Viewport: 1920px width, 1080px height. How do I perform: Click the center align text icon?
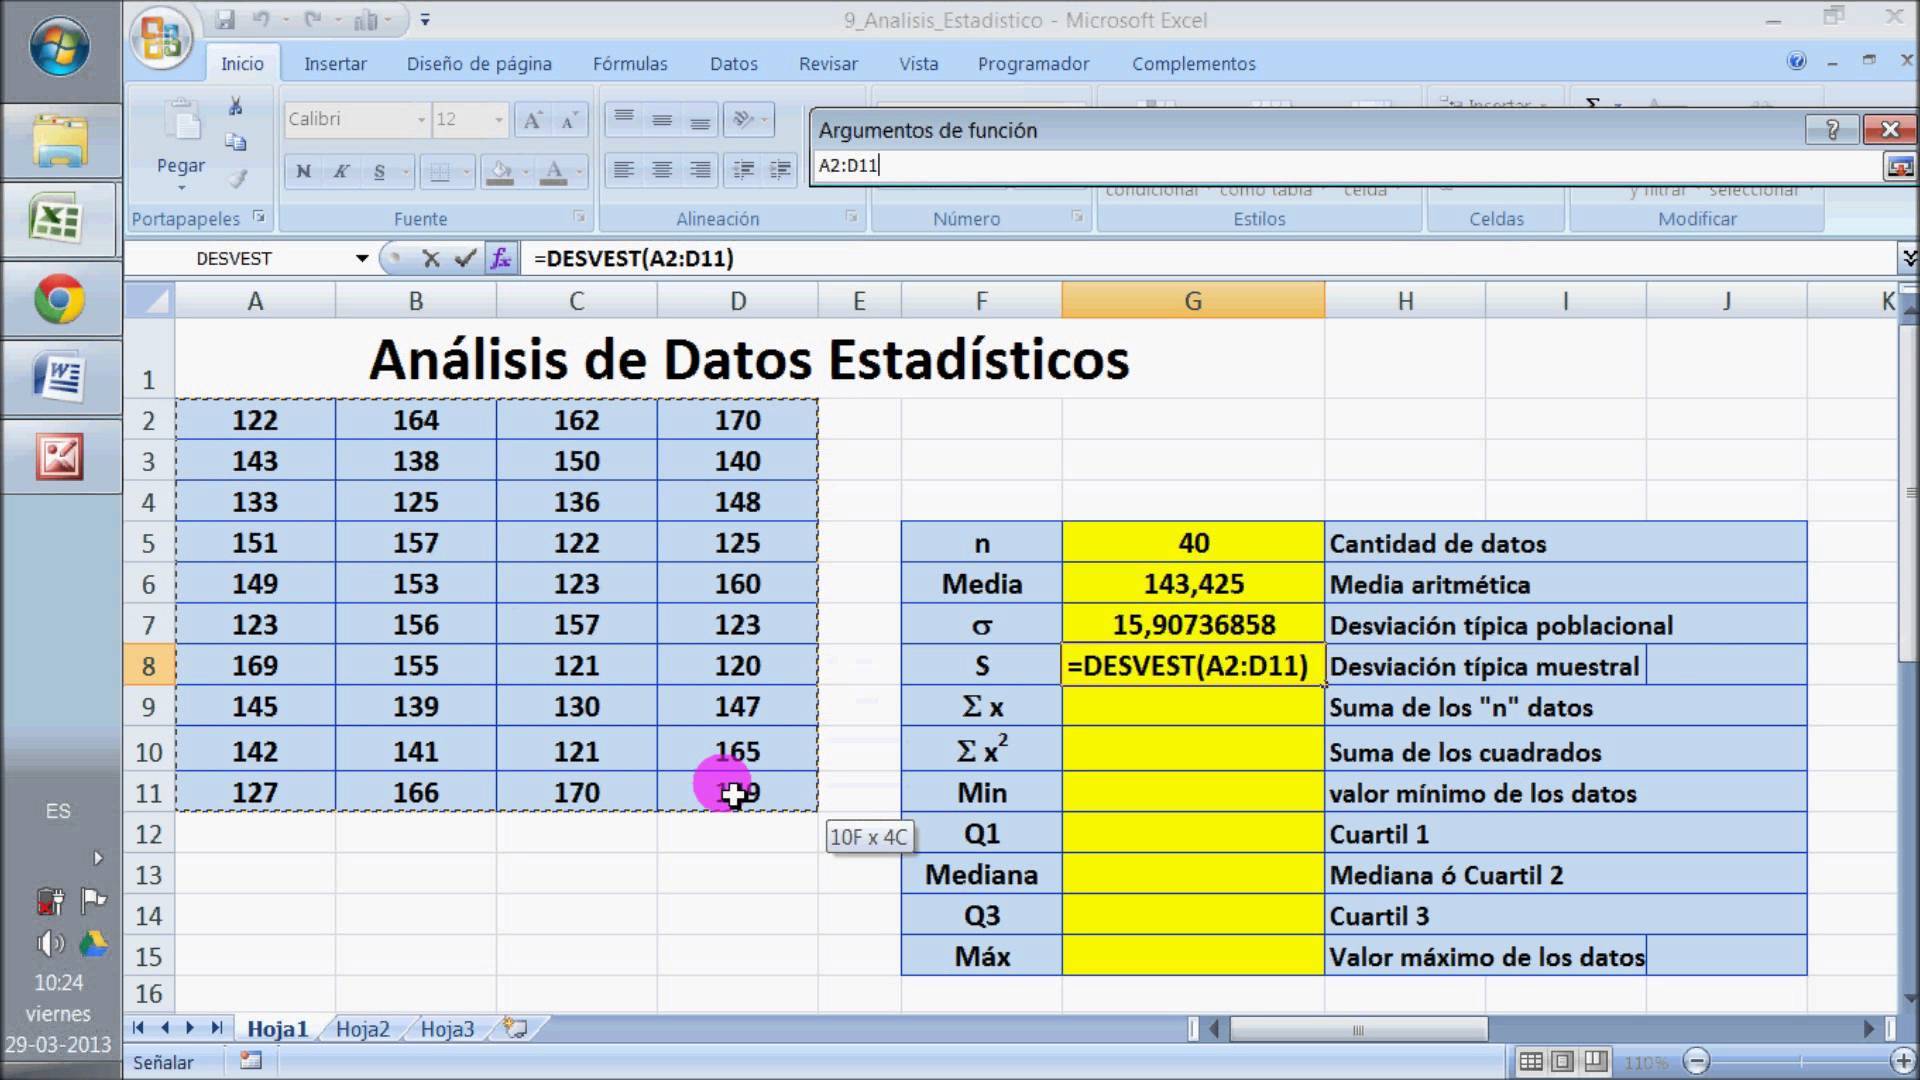click(661, 171)
